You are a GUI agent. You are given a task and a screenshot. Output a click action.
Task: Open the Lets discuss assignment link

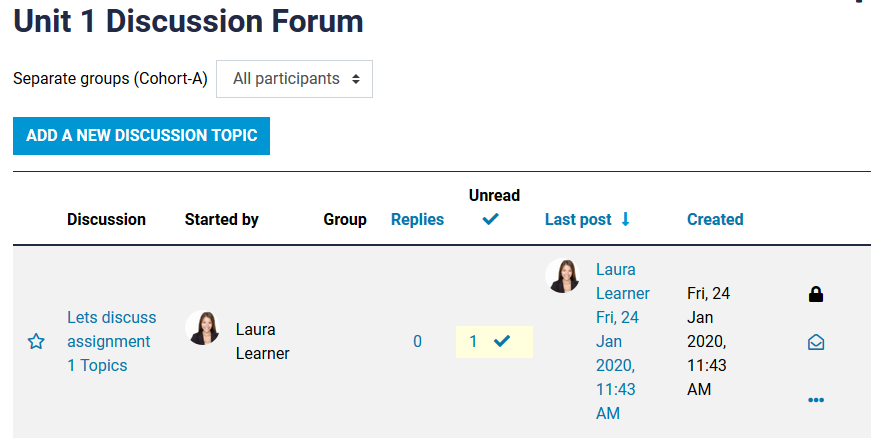tap(112, 329)
